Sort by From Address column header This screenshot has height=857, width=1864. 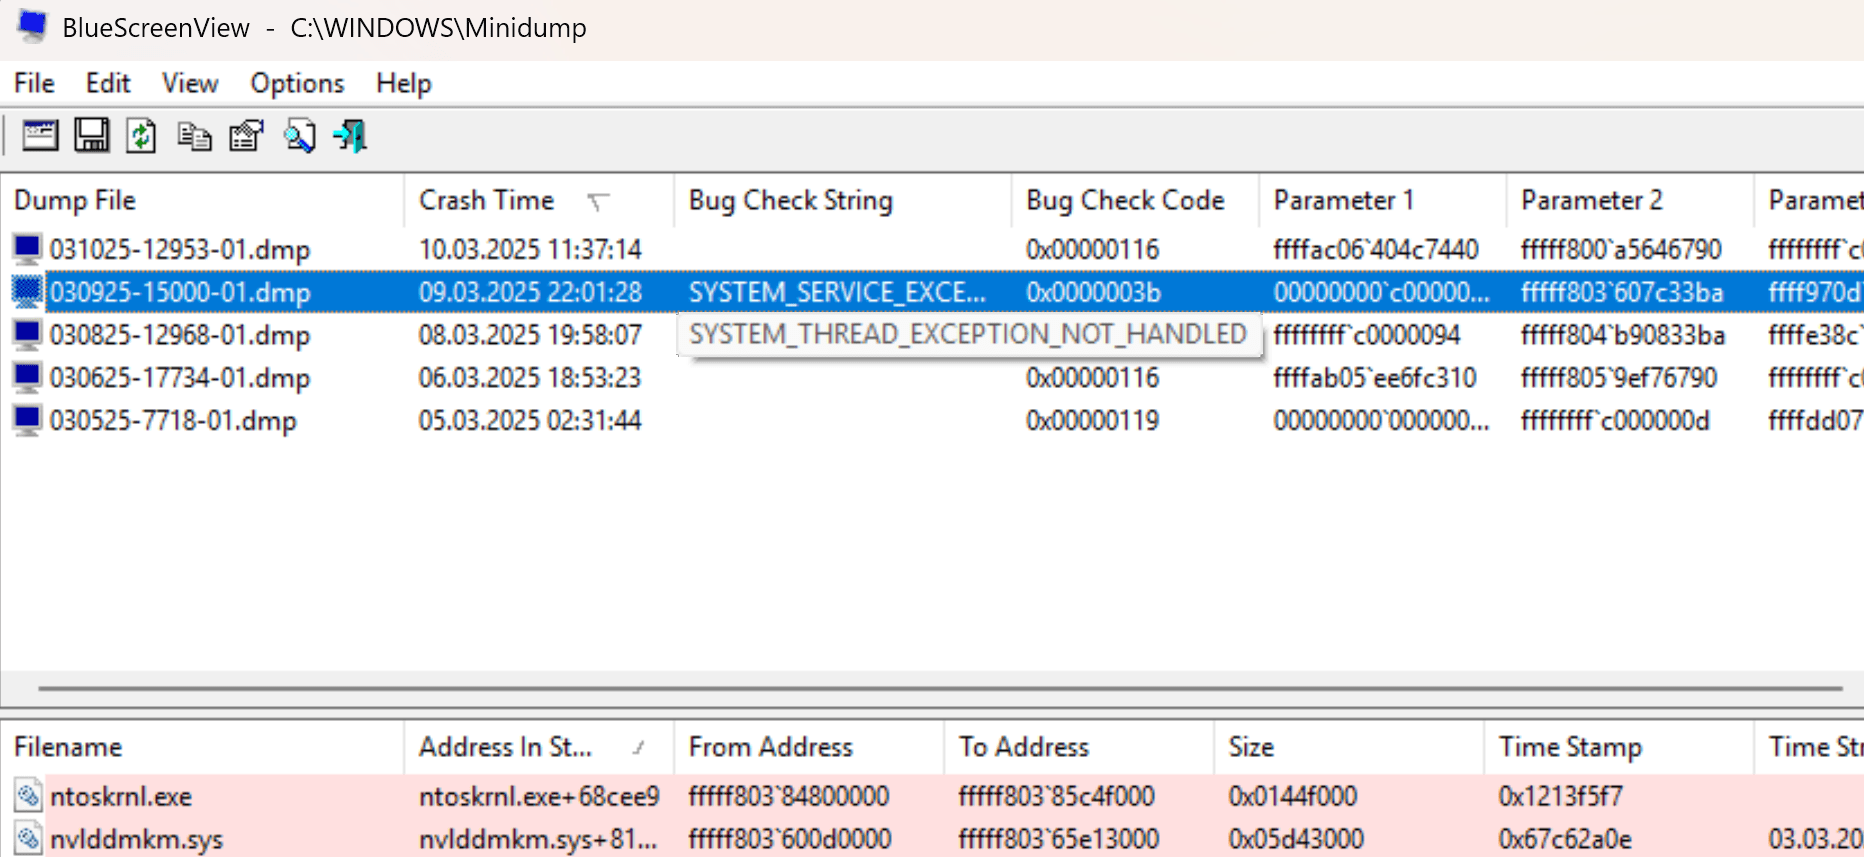click(809, 747)
